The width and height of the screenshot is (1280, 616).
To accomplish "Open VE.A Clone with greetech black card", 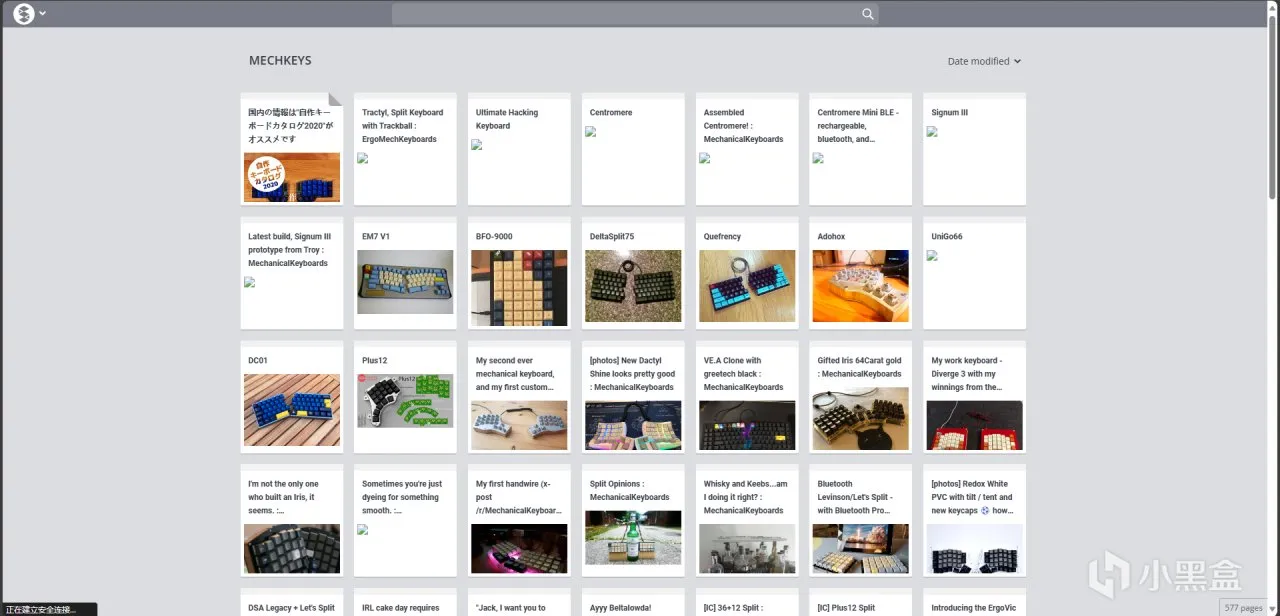I will click(x=747, y=397).
